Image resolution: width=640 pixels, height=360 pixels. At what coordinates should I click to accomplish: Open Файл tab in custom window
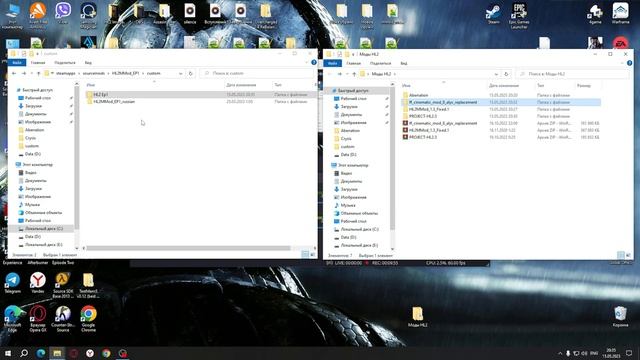17,63
